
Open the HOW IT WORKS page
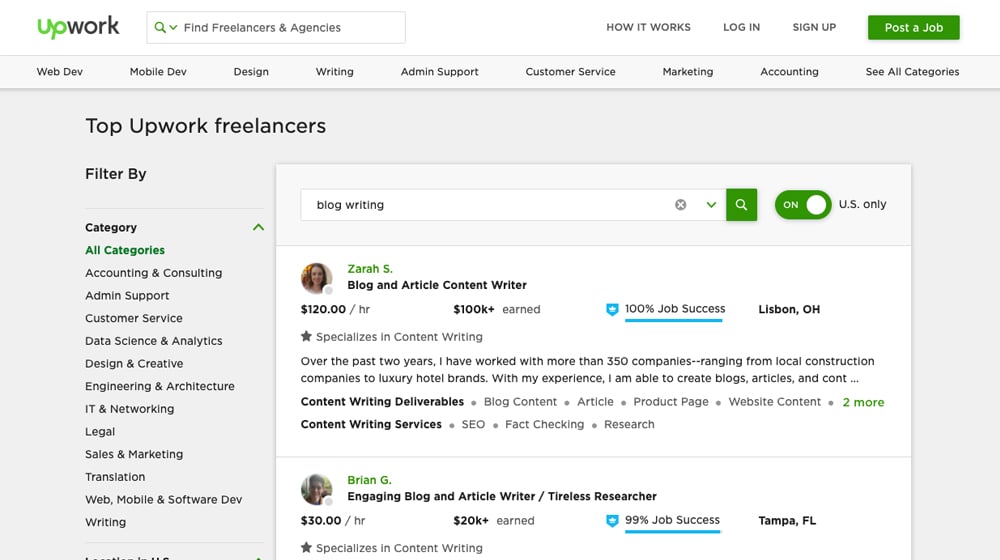(x=648, y=27)
